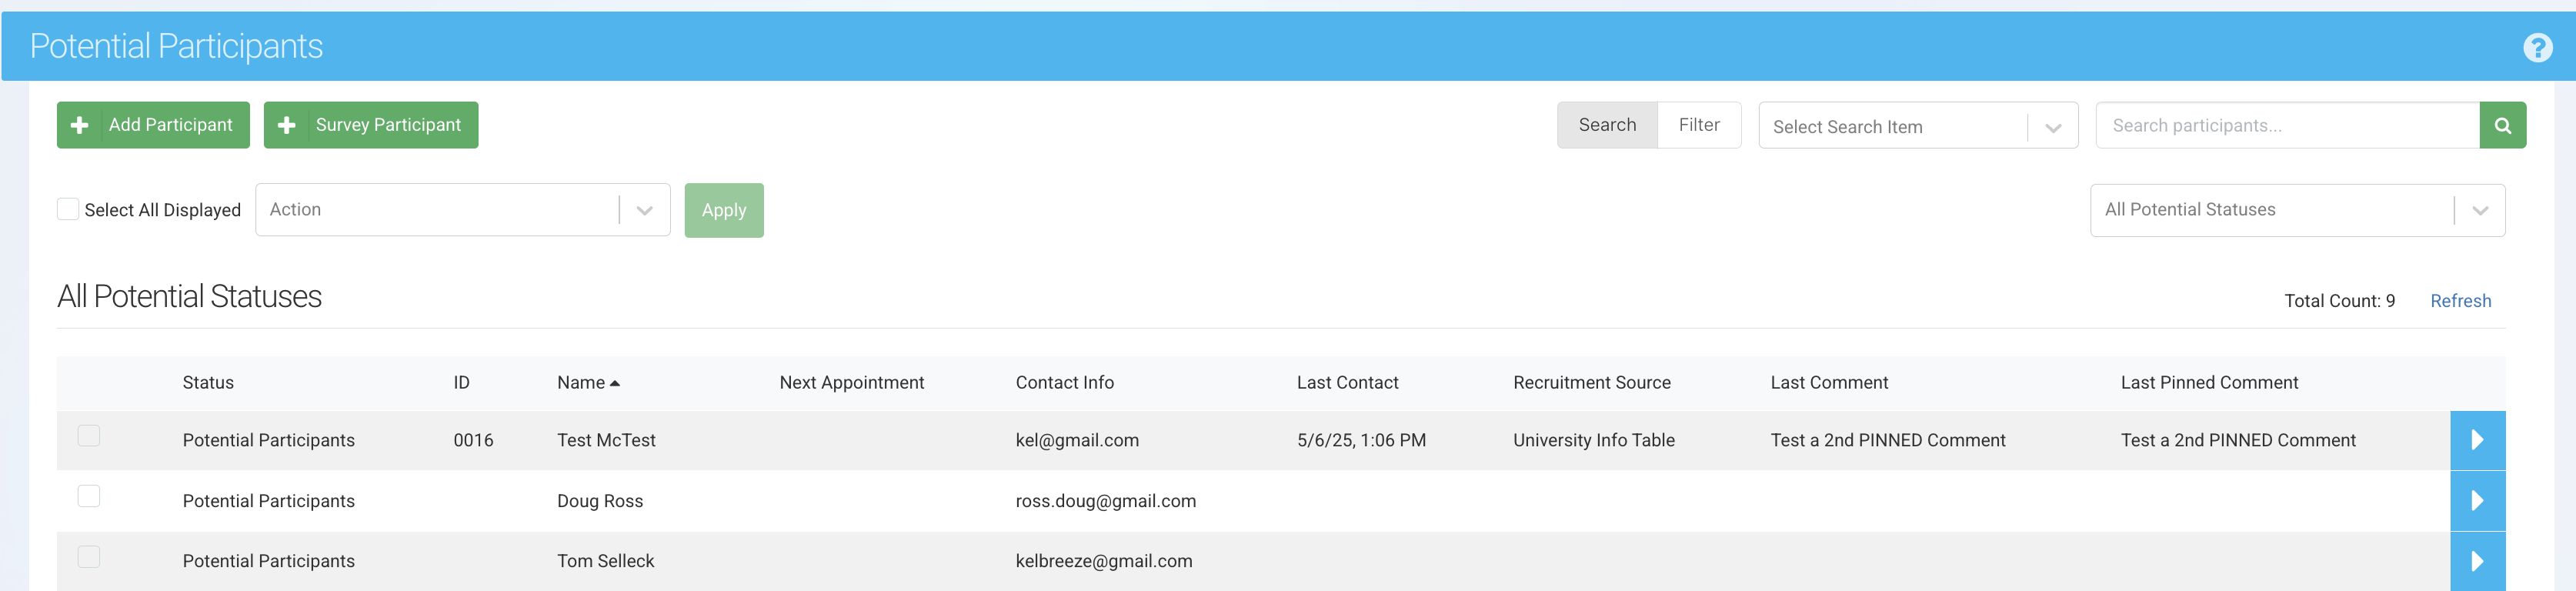The image size is (2576, 591).
Task: Tick the checkbox for Tom Selleck
Action: 89,557
